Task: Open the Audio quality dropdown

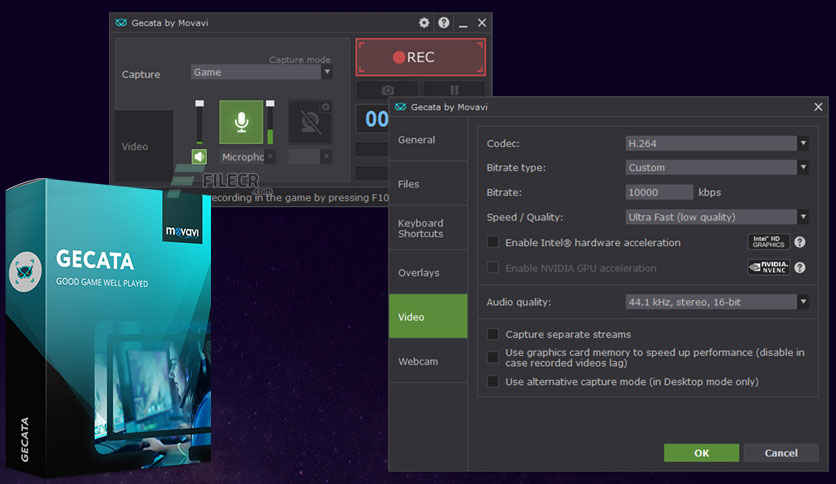Action: (716, 301)
